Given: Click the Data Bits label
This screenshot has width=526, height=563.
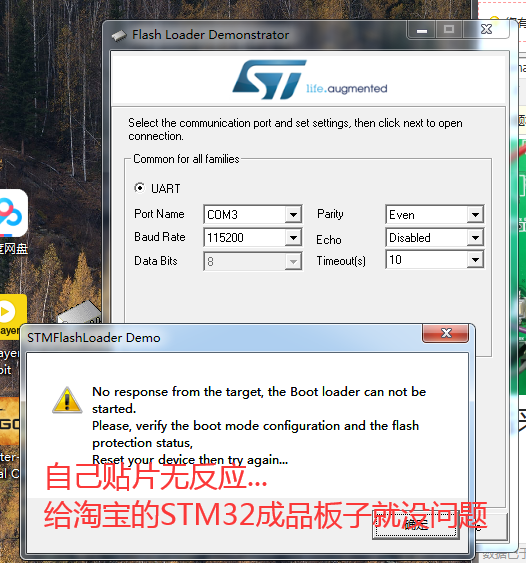Looking at the screenshot, I should pos(156,261).
